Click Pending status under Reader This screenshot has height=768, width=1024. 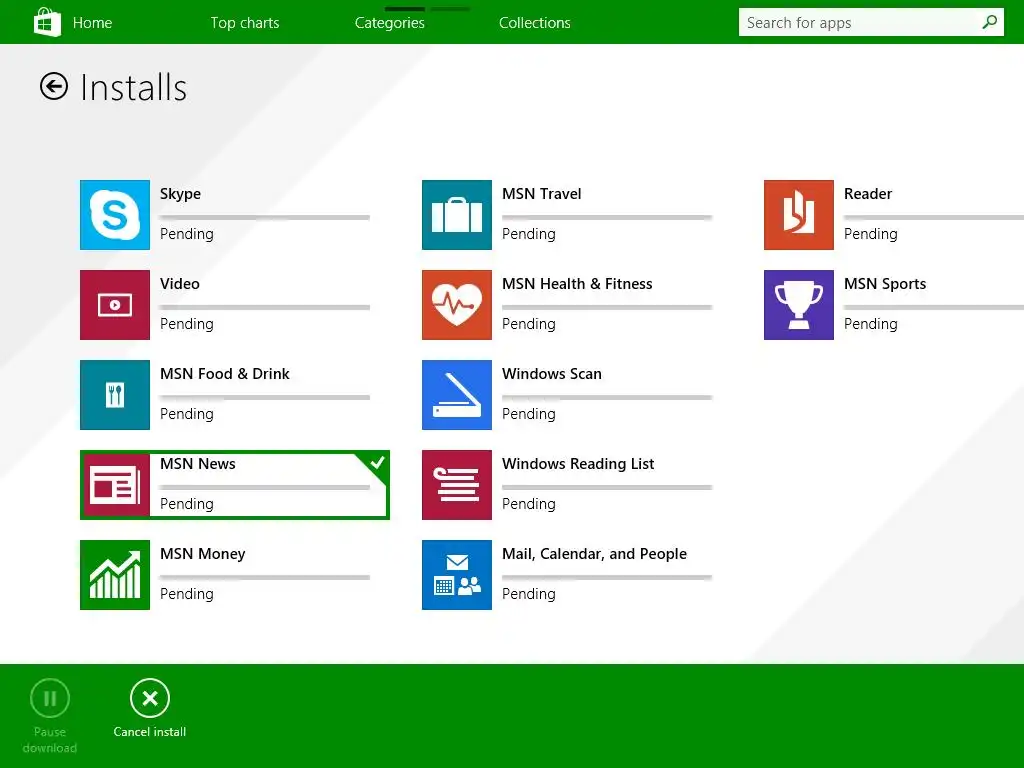tap(871, 234)
